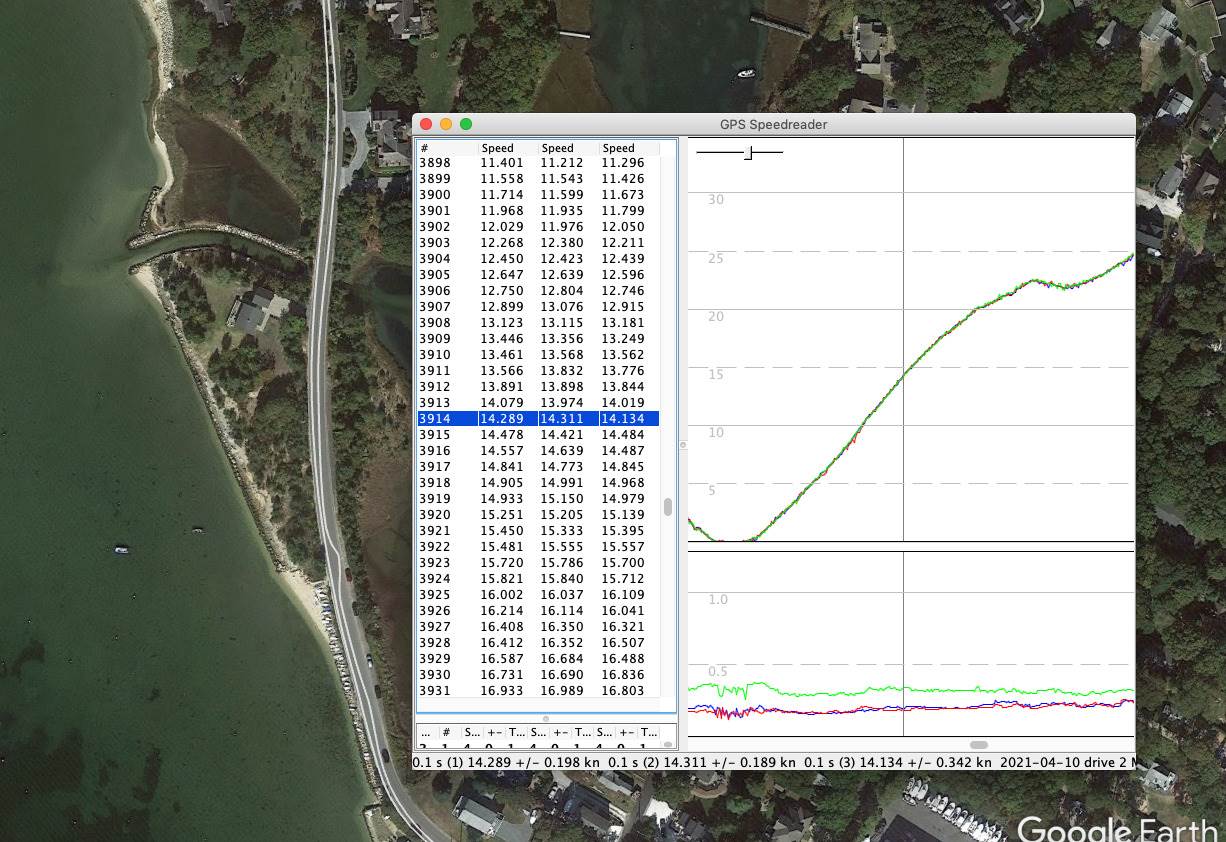The width and height of the screenshot is (1226, 842).
Task: Click the red close window button
Action: [426, 124]
